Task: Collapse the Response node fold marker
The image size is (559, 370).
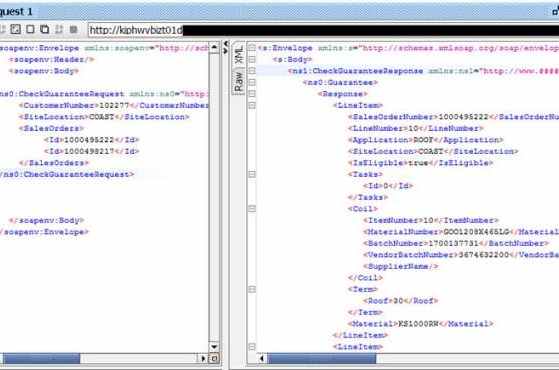Action: tap(252, 94)
